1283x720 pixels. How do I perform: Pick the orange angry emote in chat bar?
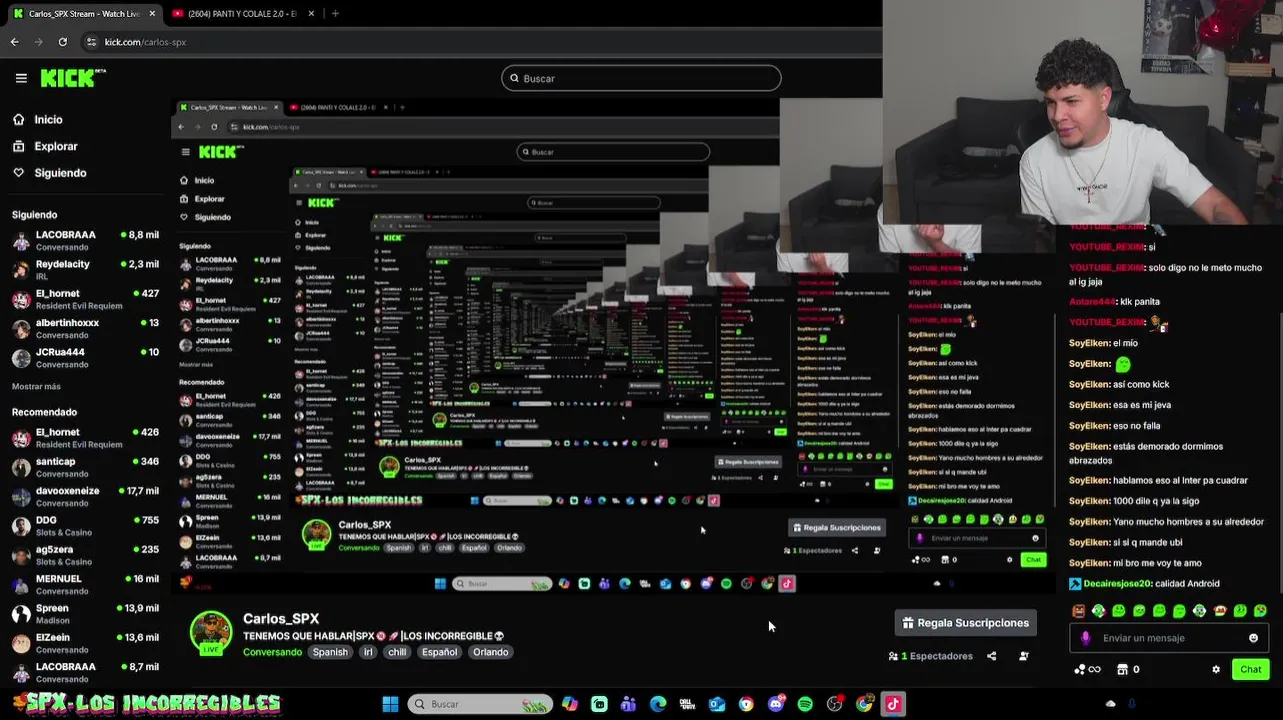tap(1078, 610)
